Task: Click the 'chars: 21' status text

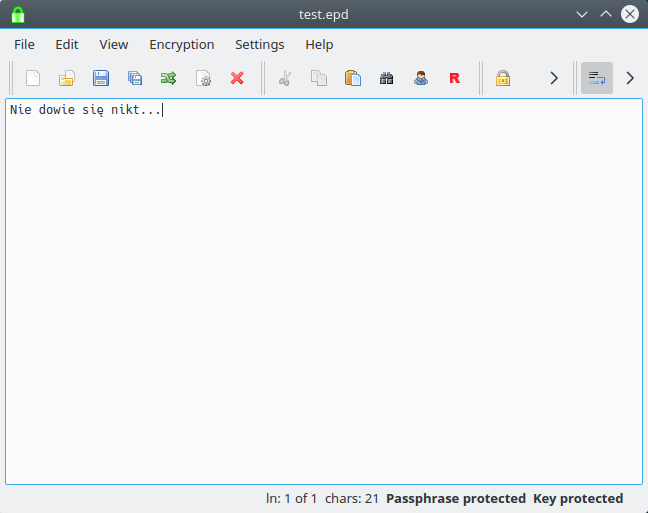Action: (x=352, y=499)
